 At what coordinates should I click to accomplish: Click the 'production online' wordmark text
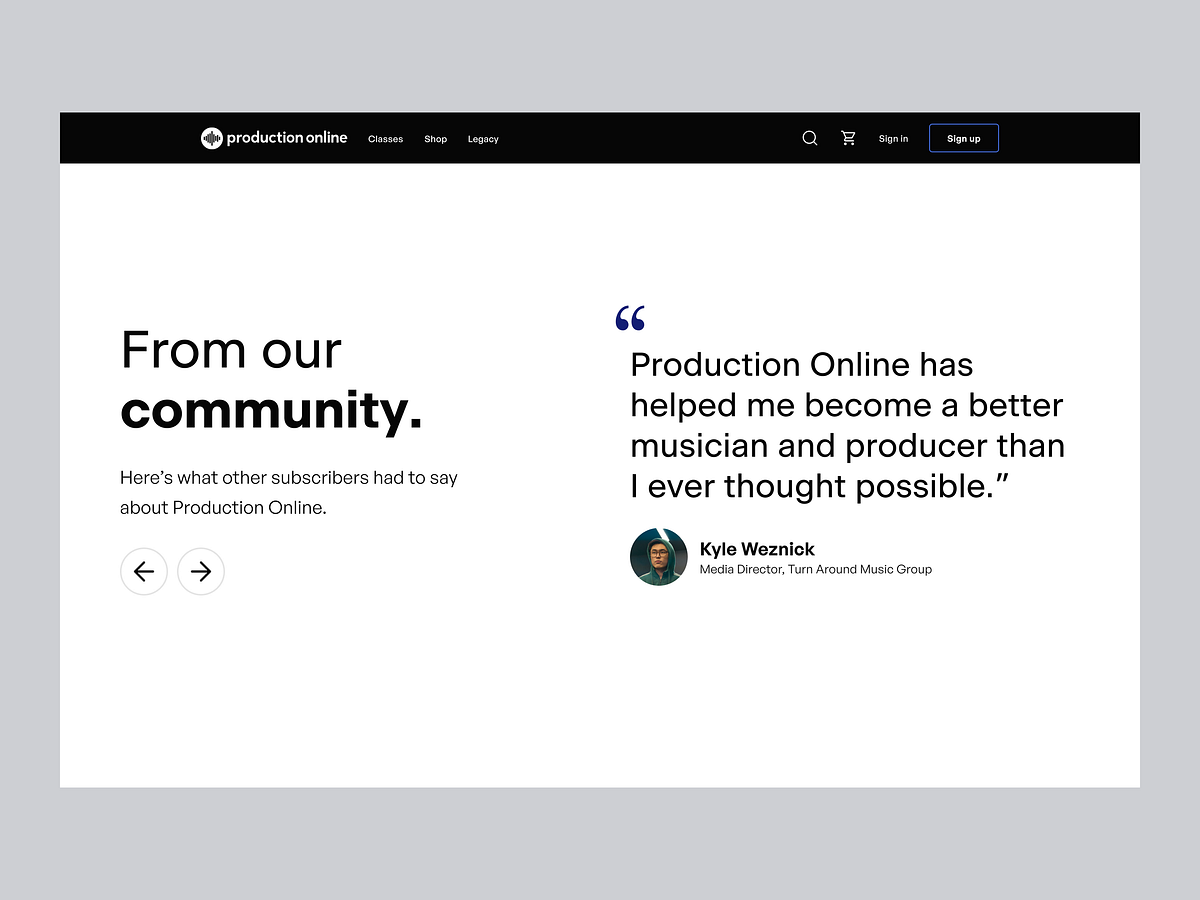(x=288, y=138)
